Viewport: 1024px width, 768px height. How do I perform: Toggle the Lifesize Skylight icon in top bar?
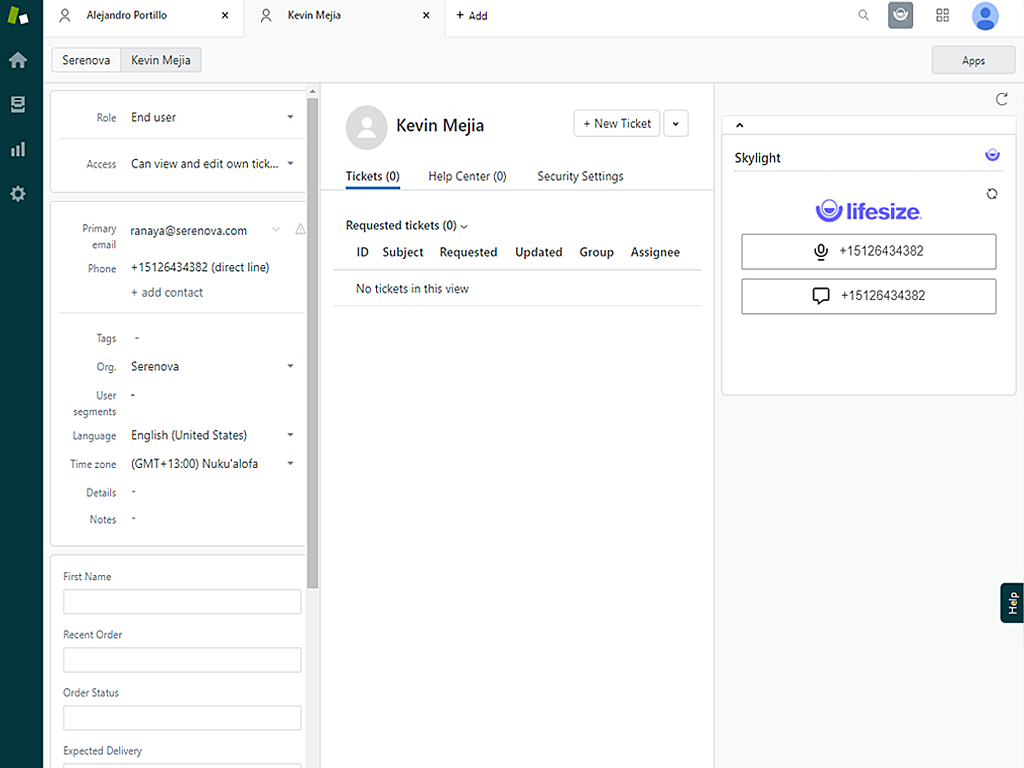coord(900,16)
